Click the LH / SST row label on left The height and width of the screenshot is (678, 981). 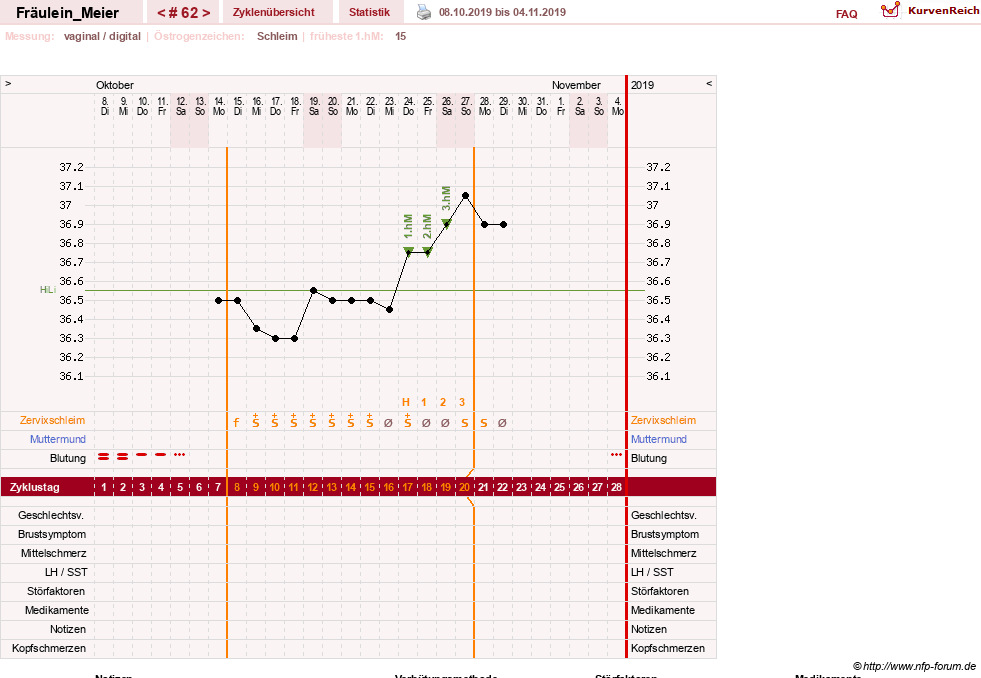tap(66, 572)
